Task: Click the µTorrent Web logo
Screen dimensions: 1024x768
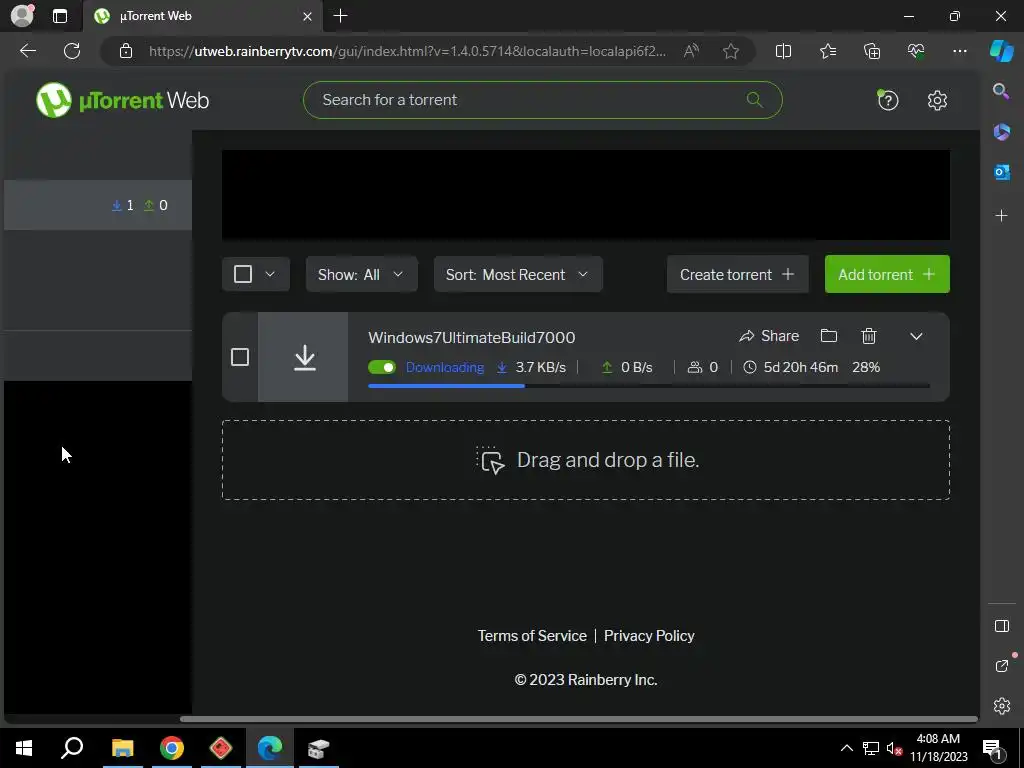Action: [x=122, y=100]
